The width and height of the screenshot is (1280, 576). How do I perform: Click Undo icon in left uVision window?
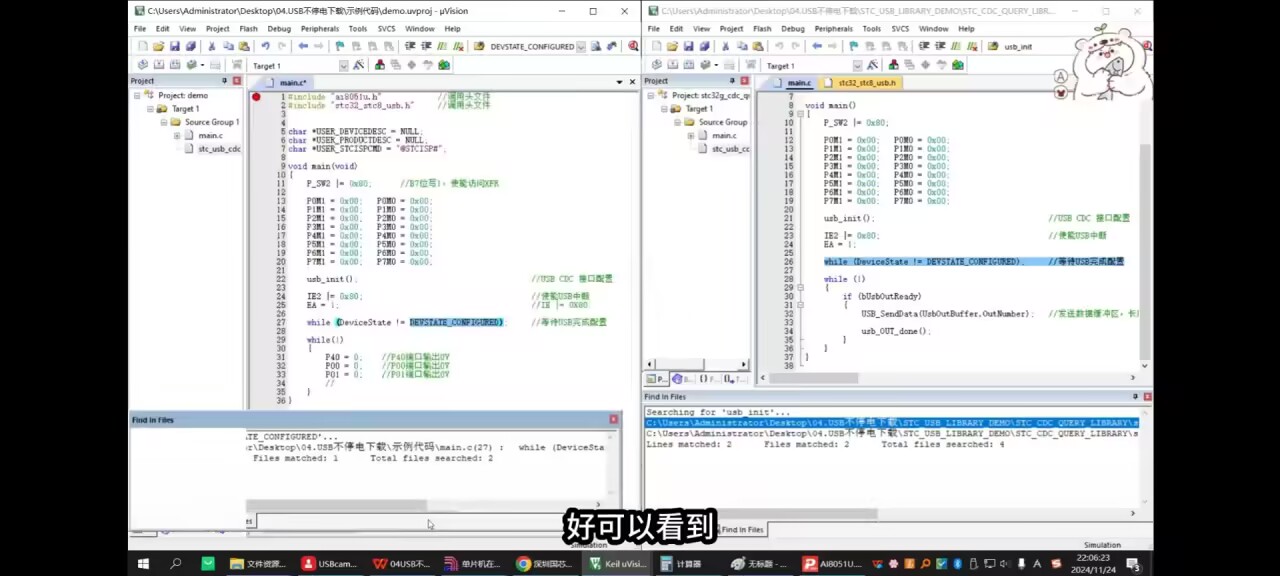coord(265,47)
